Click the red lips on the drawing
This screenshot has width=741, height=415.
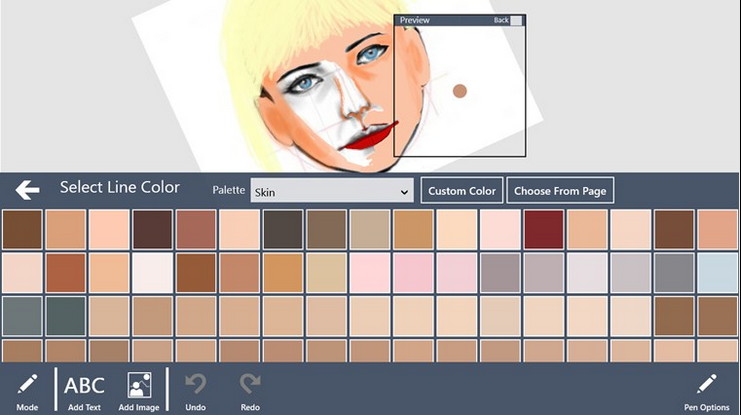370,138
